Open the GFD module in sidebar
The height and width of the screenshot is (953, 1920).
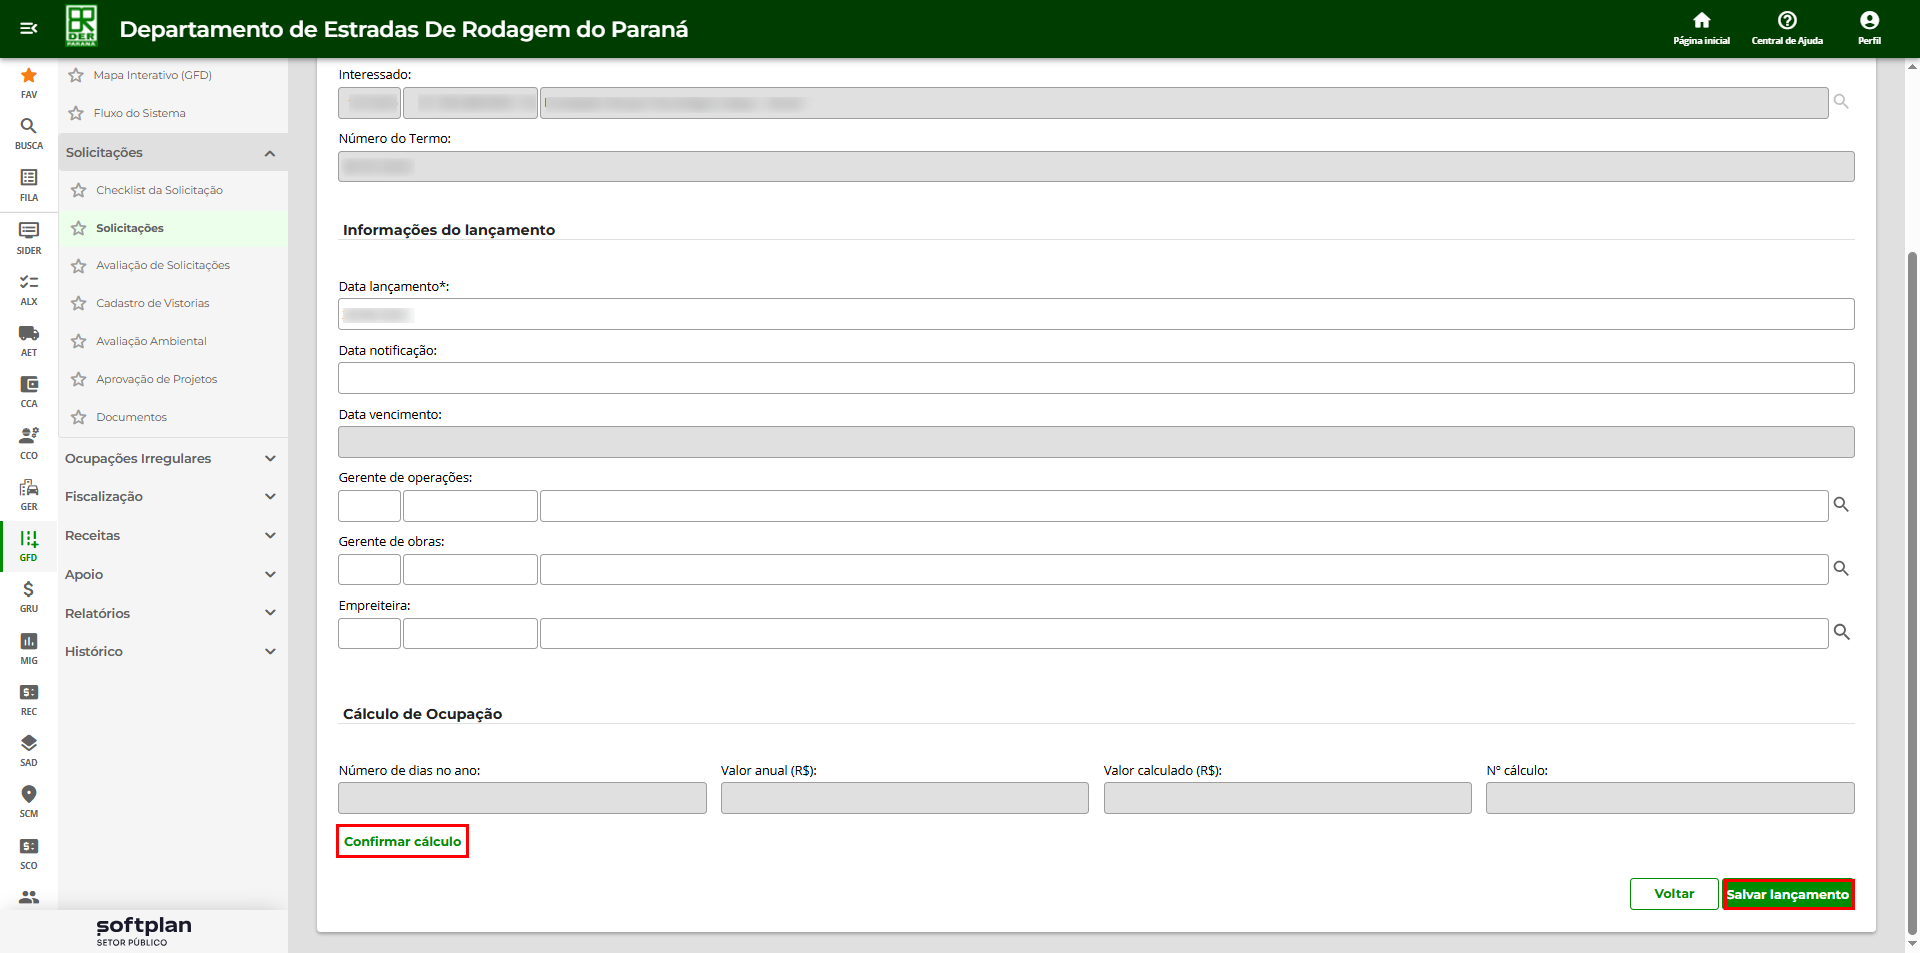tap(29, 544)
